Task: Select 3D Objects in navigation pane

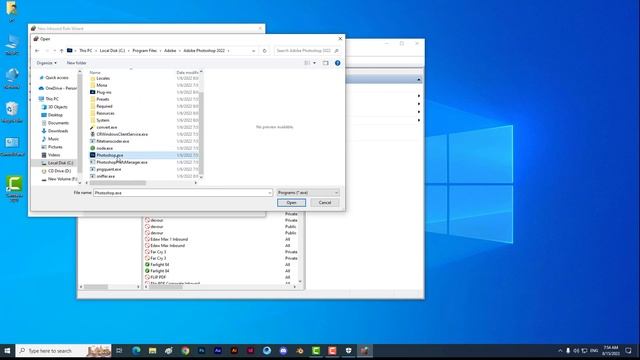Action: (x=54, y=107)
